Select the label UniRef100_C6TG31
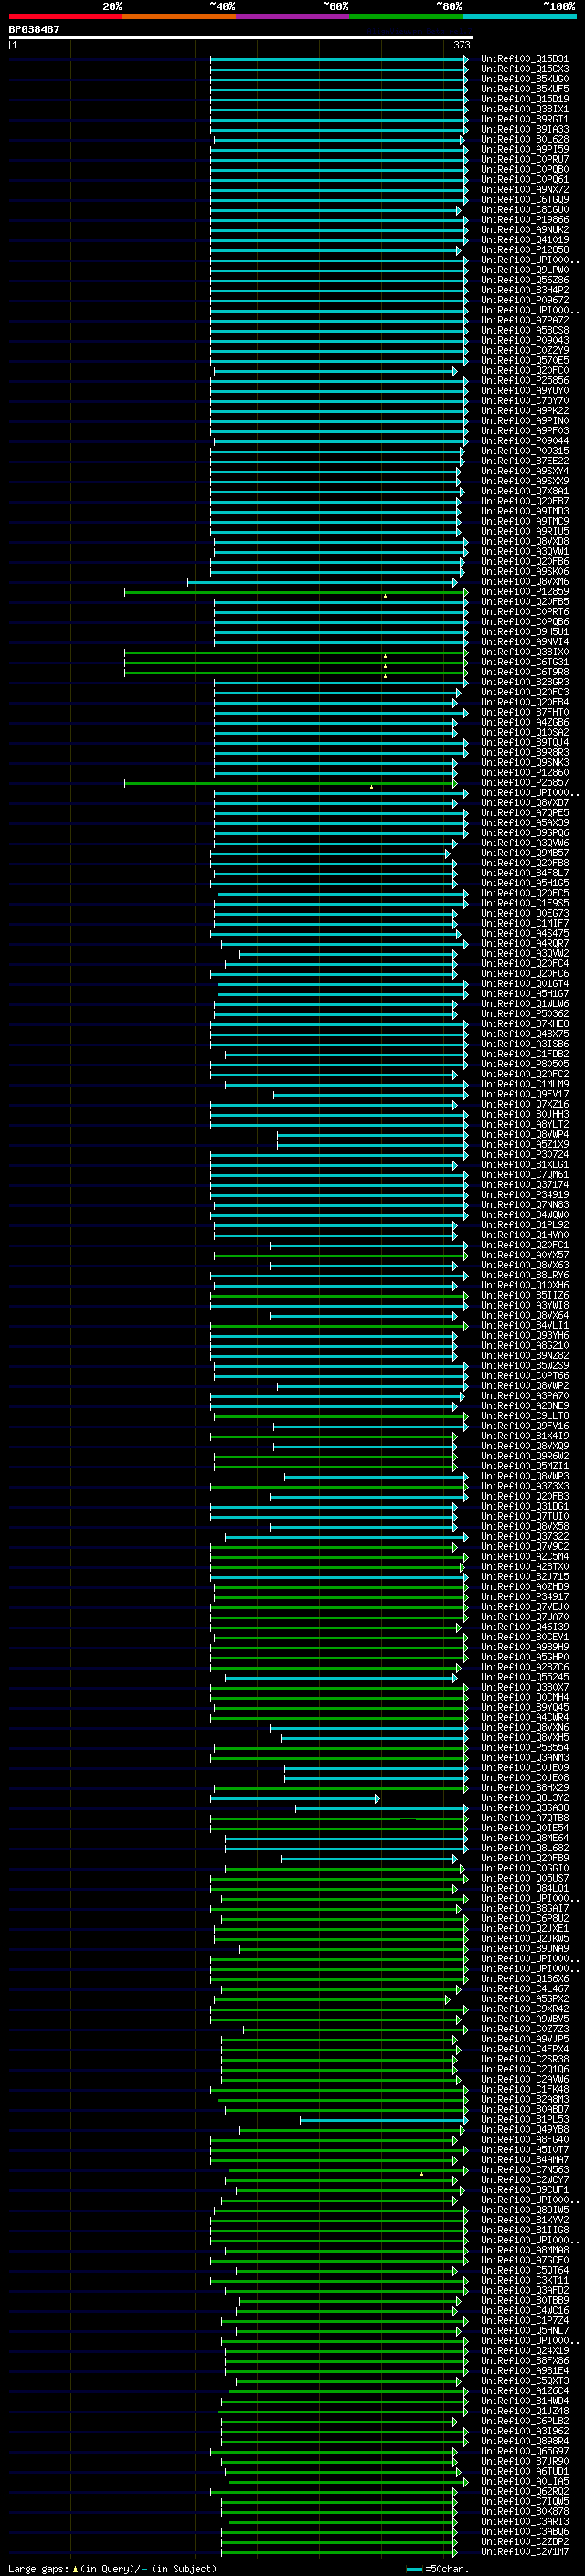 click(525, 662)
